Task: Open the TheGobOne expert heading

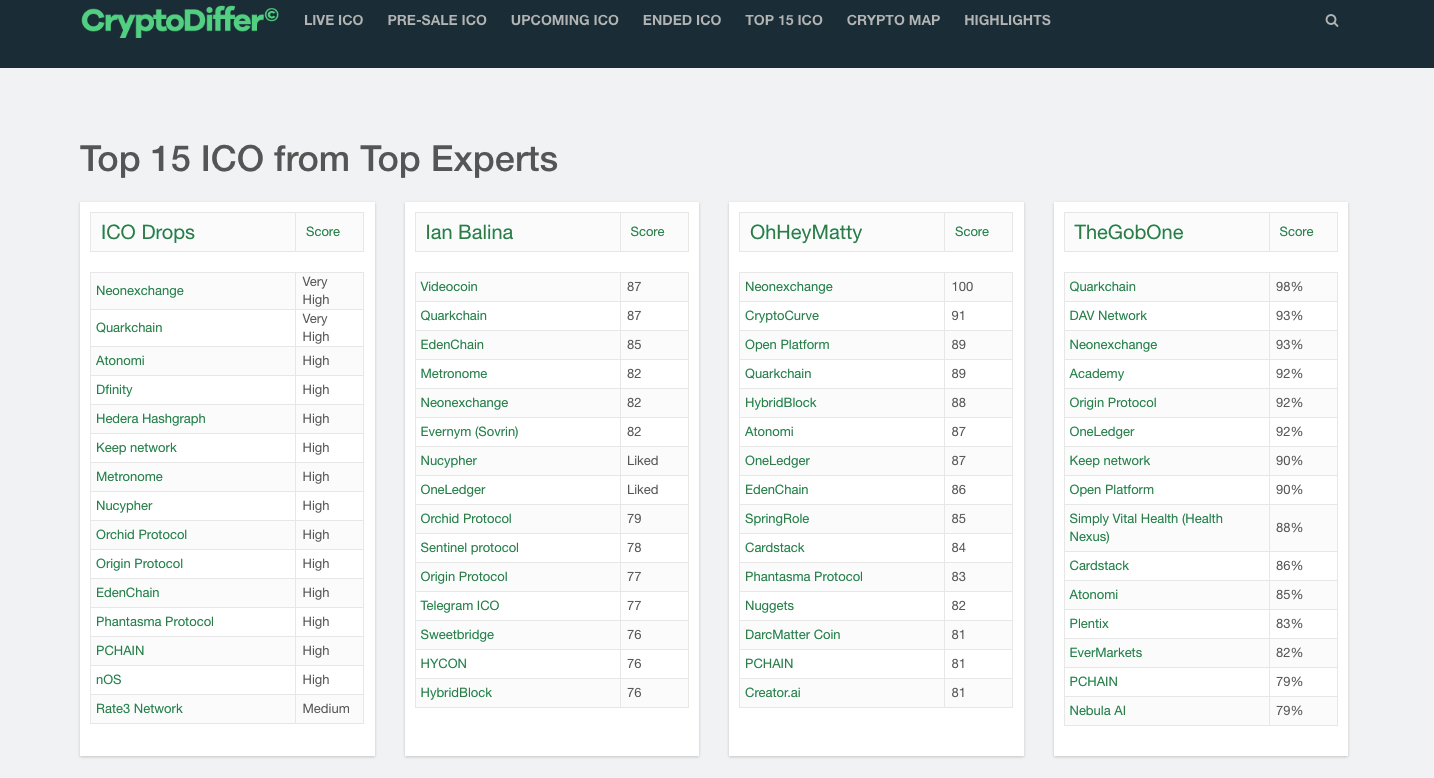Action: click(x=1129, y=232)
